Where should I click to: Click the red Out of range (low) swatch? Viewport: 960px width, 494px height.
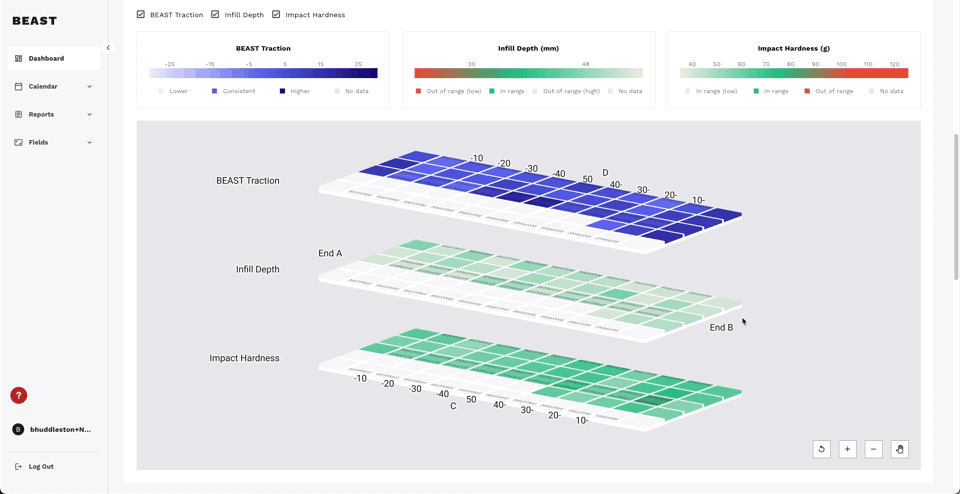tap(419, 91)
